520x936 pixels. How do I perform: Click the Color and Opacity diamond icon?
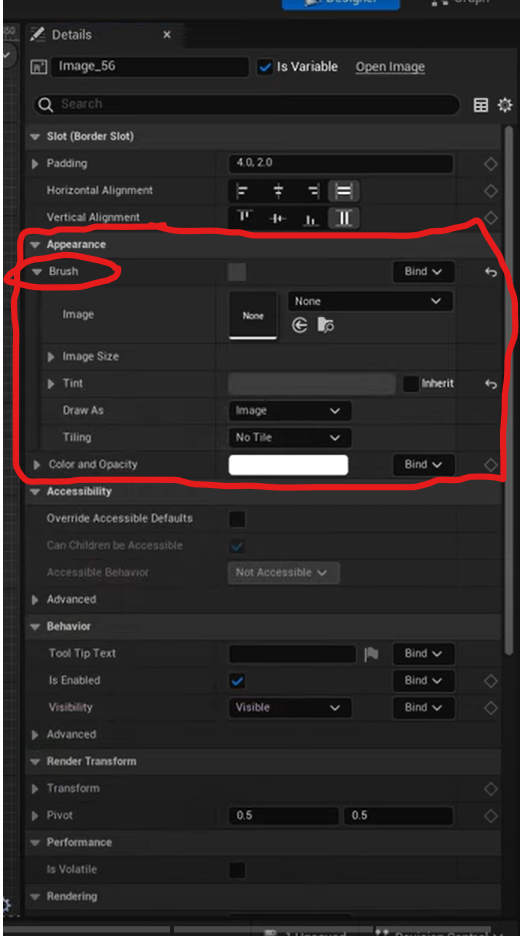click(x=491, y=465)
